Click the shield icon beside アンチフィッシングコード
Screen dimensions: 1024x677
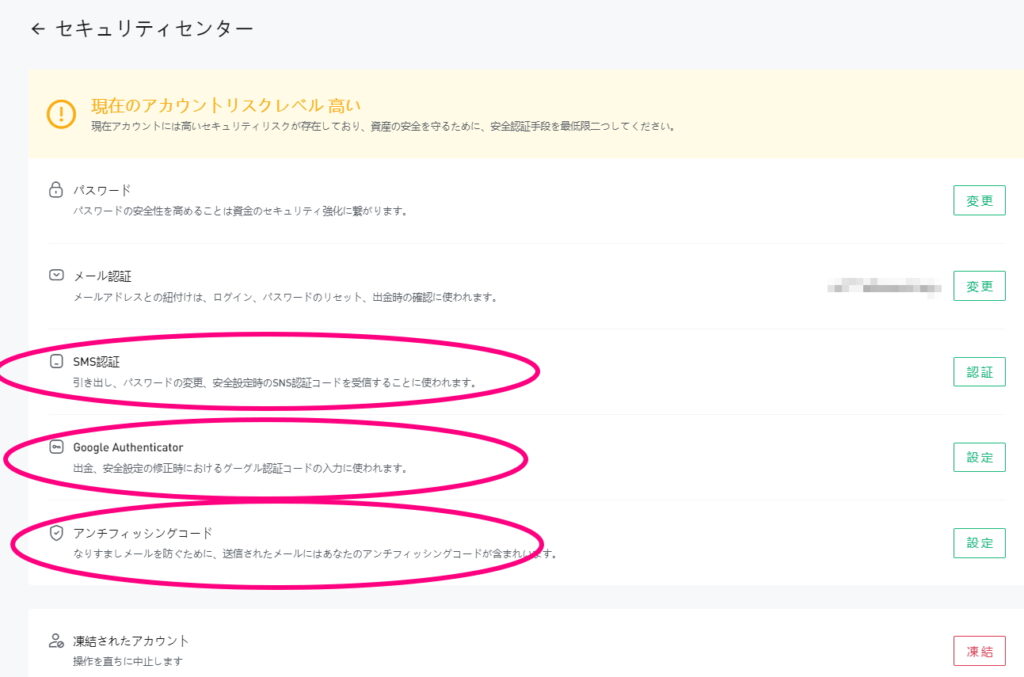point(56,533)
